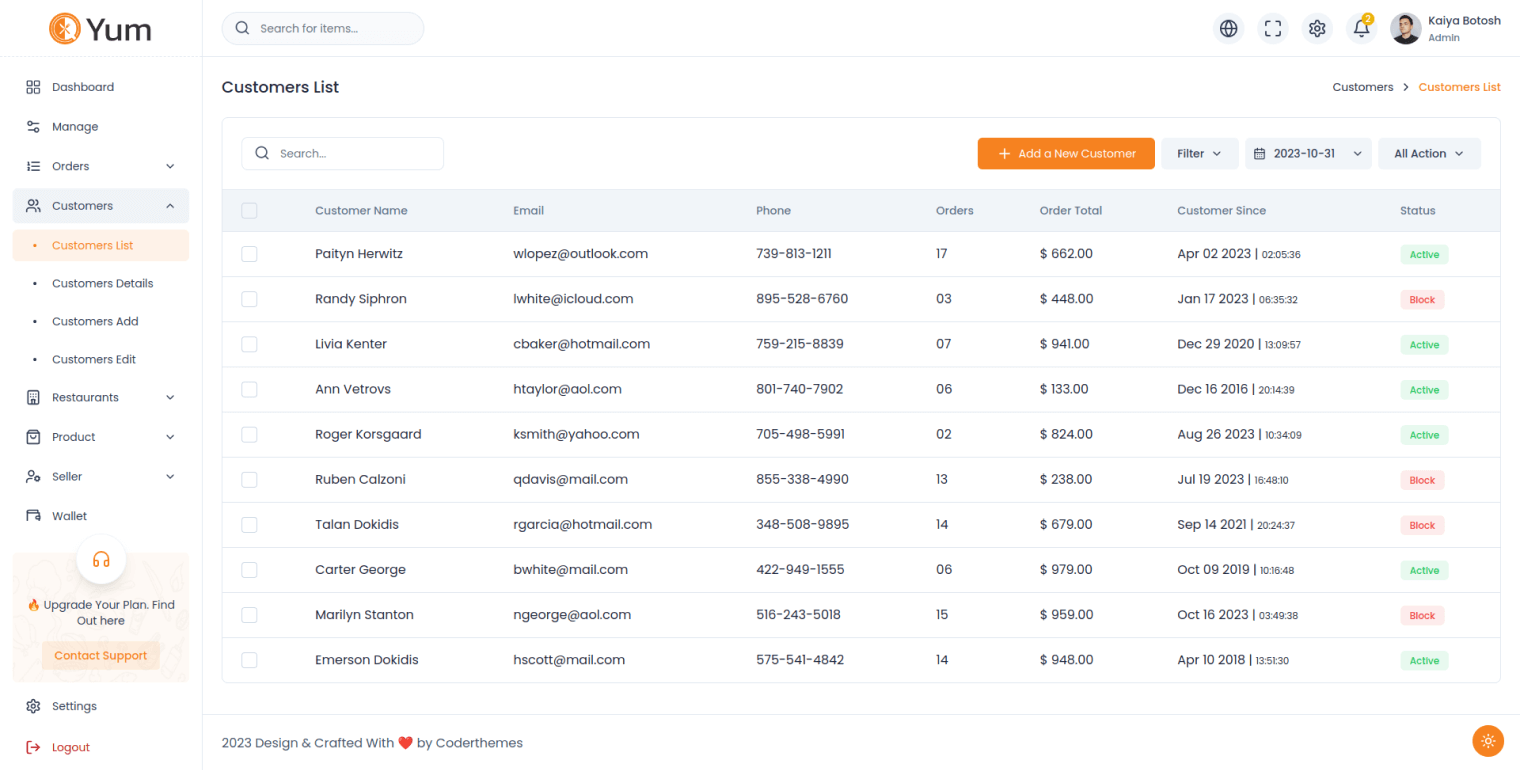The image size is (1520, 770).
Task: Open the language globe icon
Action: (1229, 29)
